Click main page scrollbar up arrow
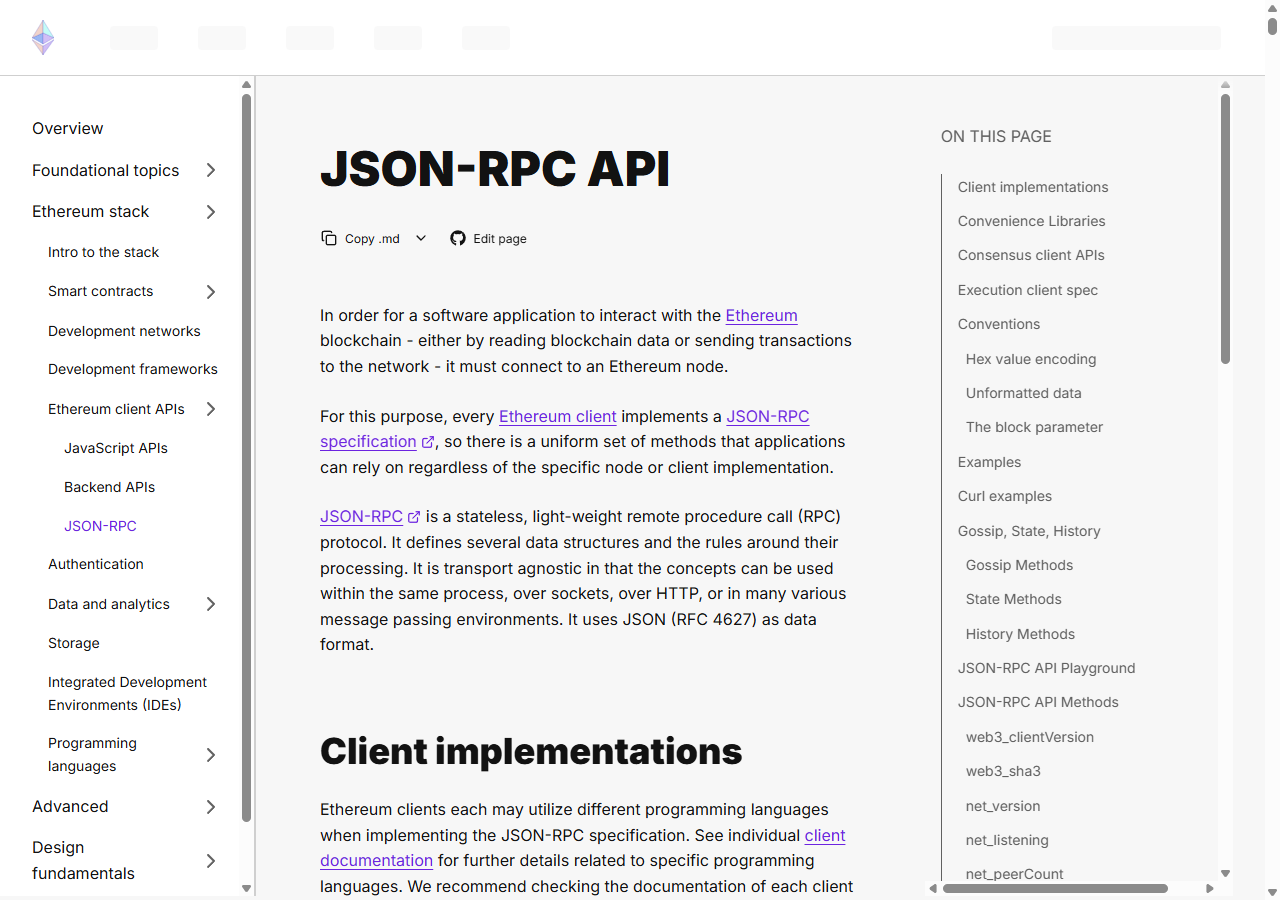 click(1273, 8)
